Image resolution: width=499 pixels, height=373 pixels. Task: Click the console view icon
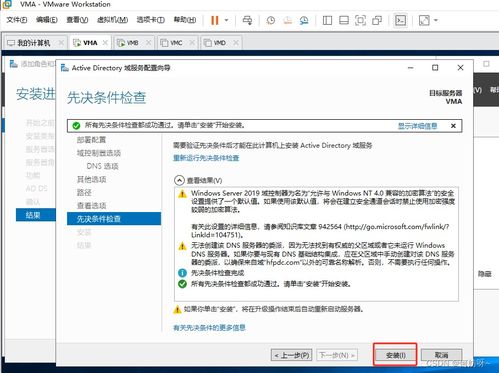tap(400, 20)
